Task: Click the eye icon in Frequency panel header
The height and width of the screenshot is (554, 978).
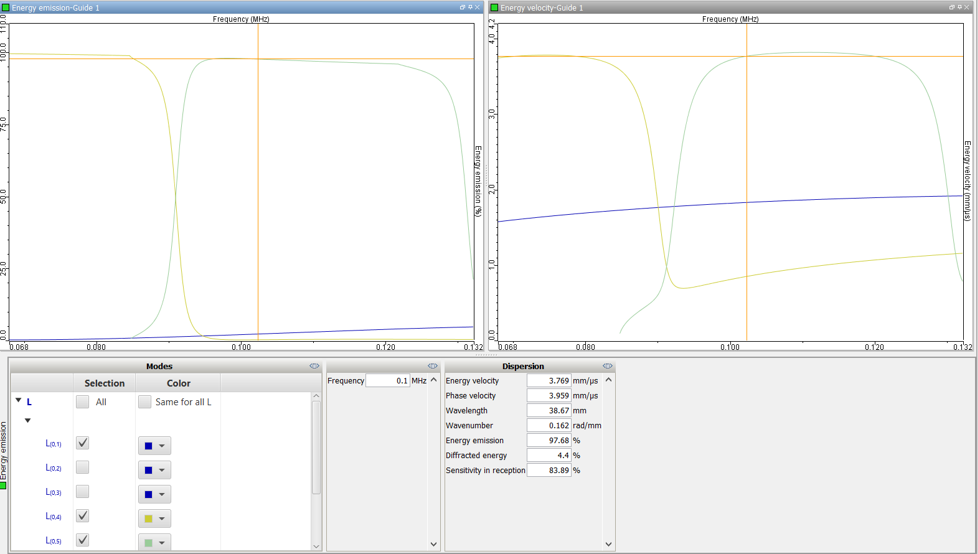Action: pos(432,366)
